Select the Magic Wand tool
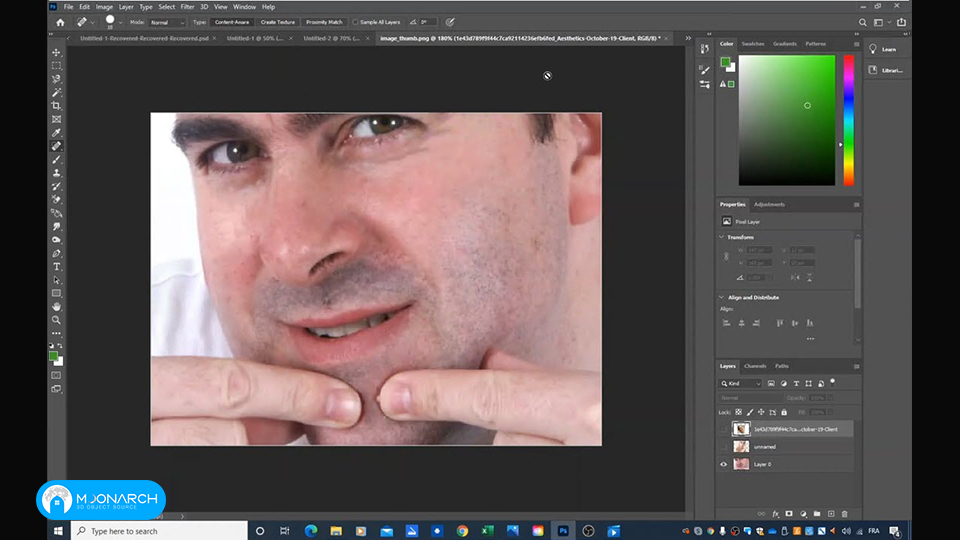The width and height of the screenshot is (960, 540). (x=56, y=92)
